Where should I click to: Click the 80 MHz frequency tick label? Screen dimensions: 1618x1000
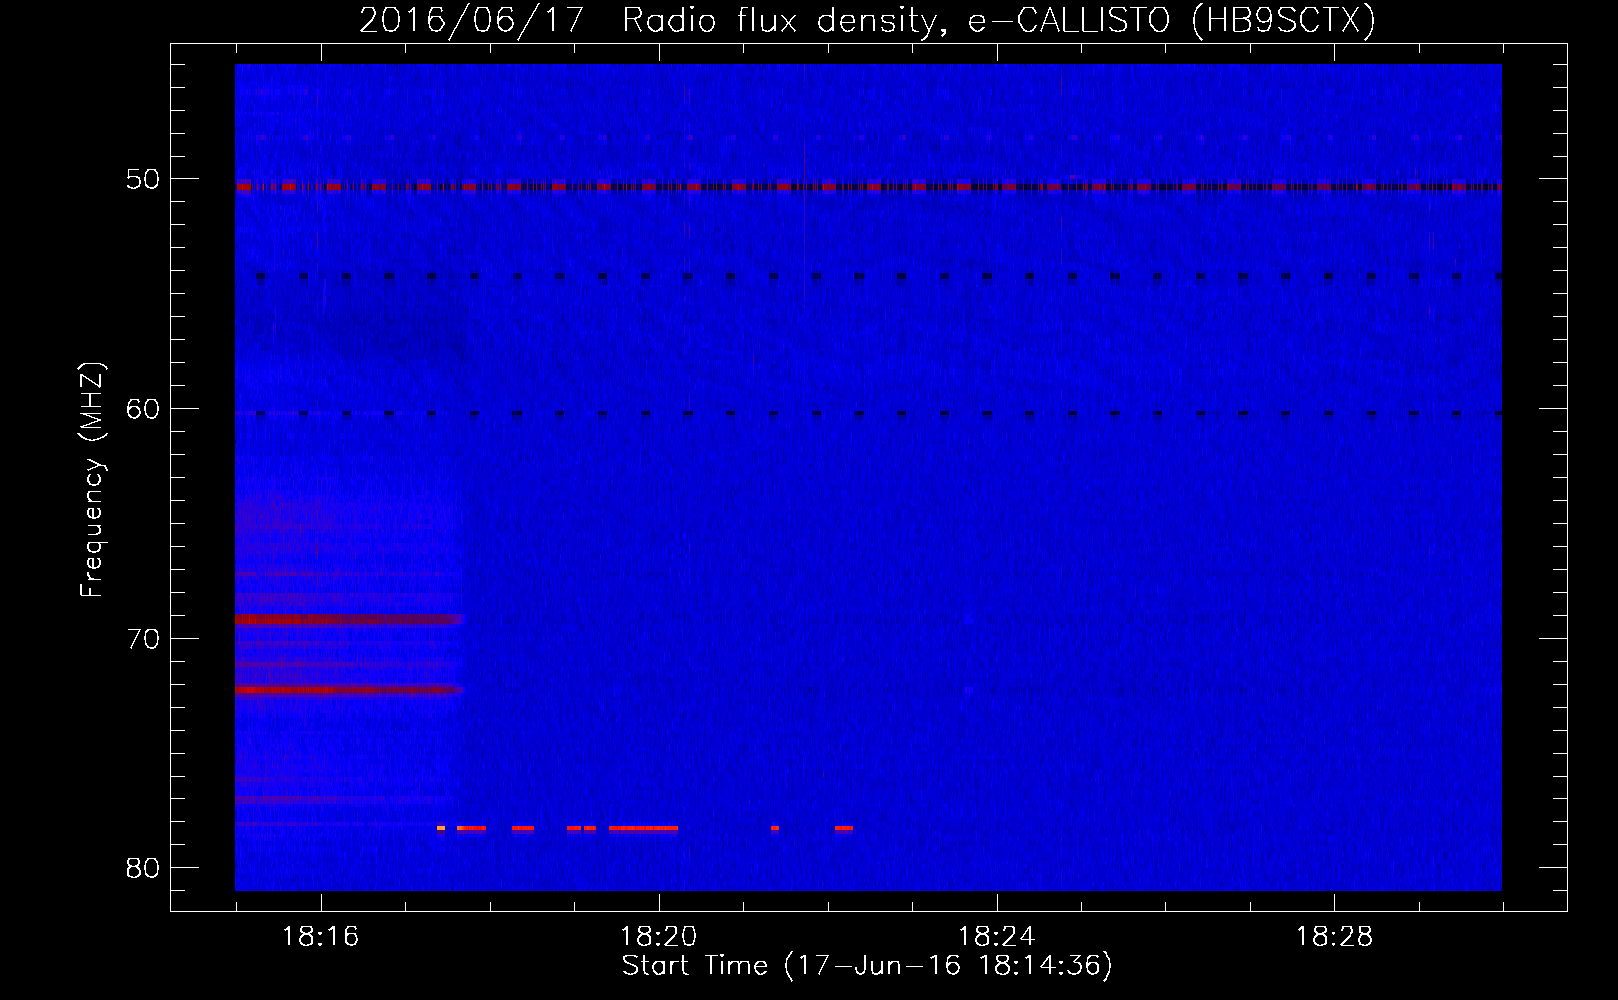click(143, 868)
